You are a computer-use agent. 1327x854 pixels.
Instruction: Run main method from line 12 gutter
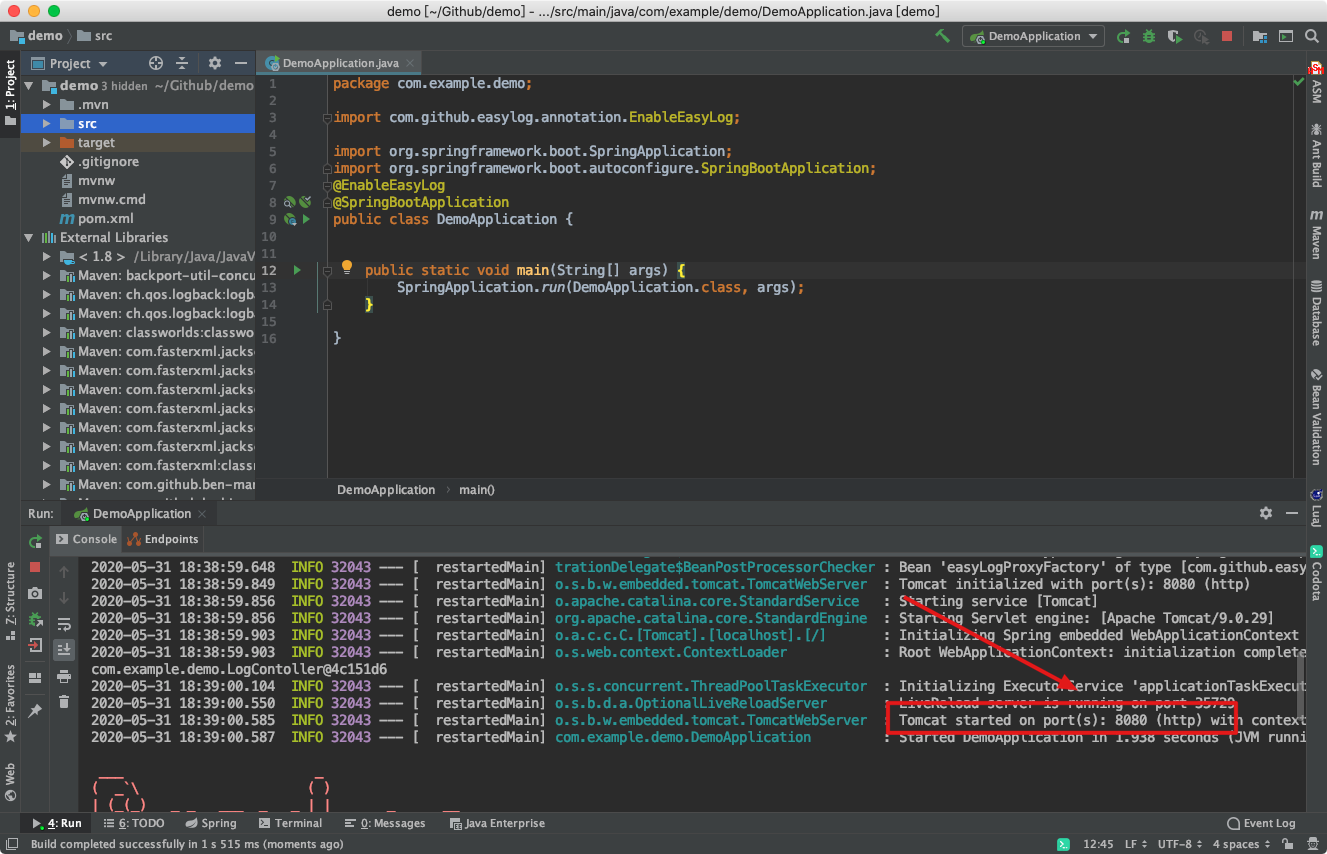(x=297, y=270)
